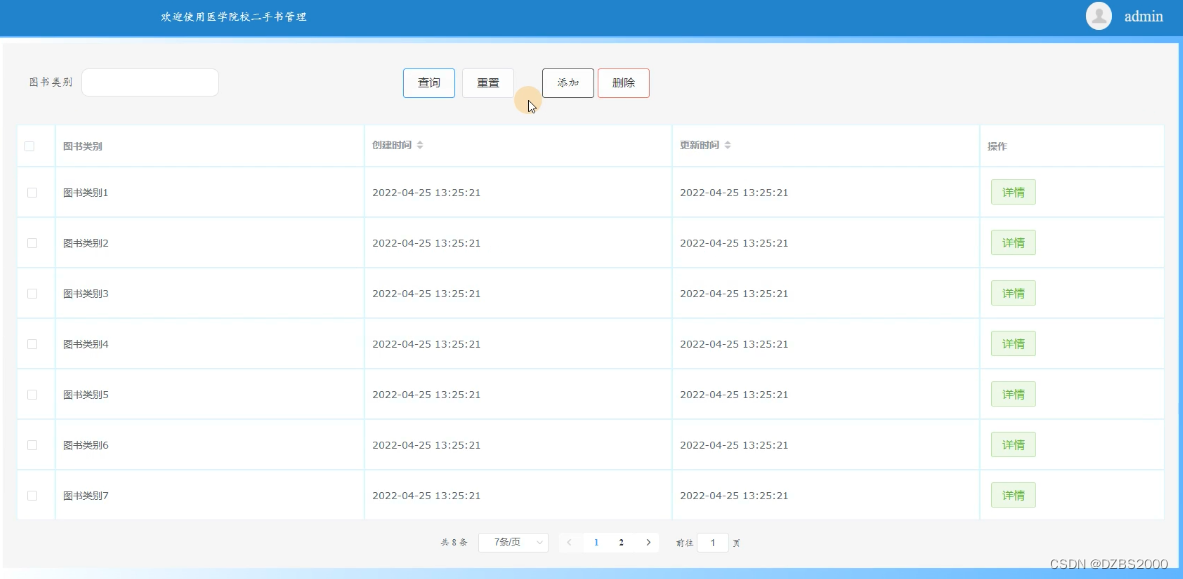Screen dimensions: 1183x579
Task: Go to previous page arrow
Action: 569,542
